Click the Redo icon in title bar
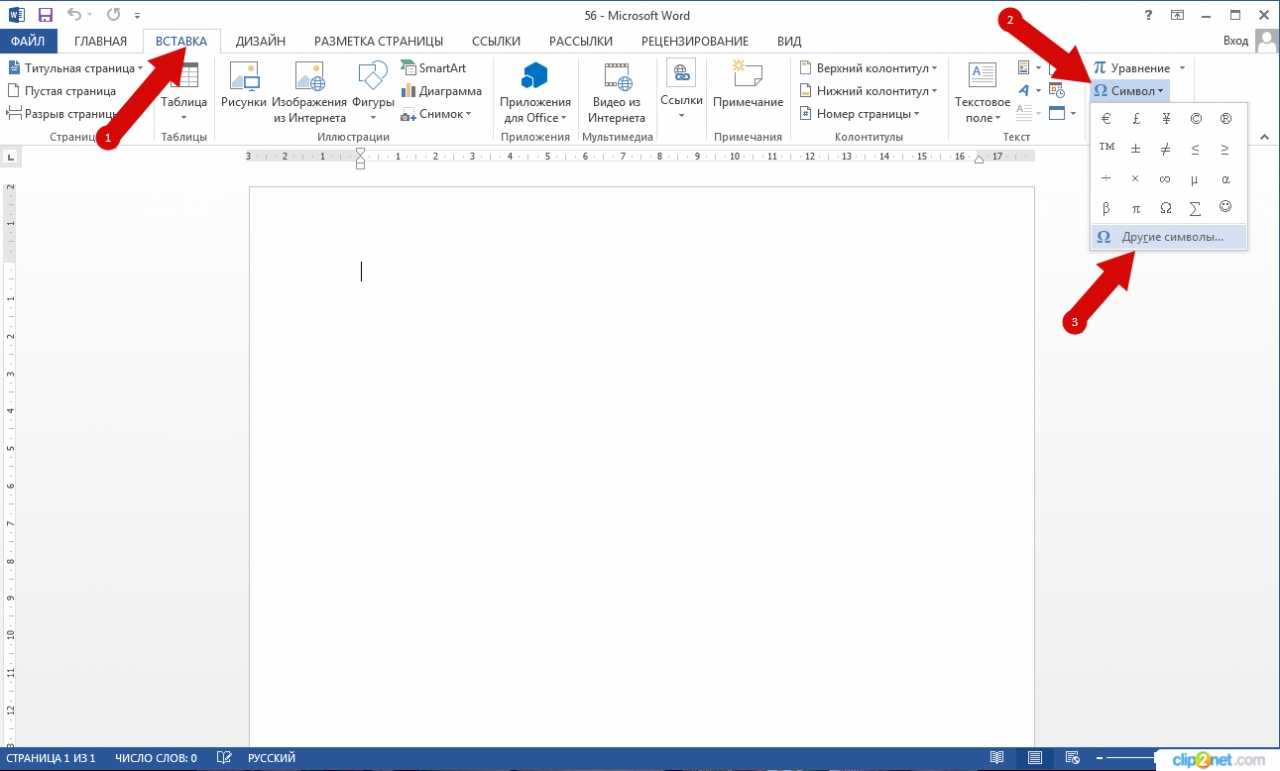The image size is (1280, 771). (x=112, y=15)
